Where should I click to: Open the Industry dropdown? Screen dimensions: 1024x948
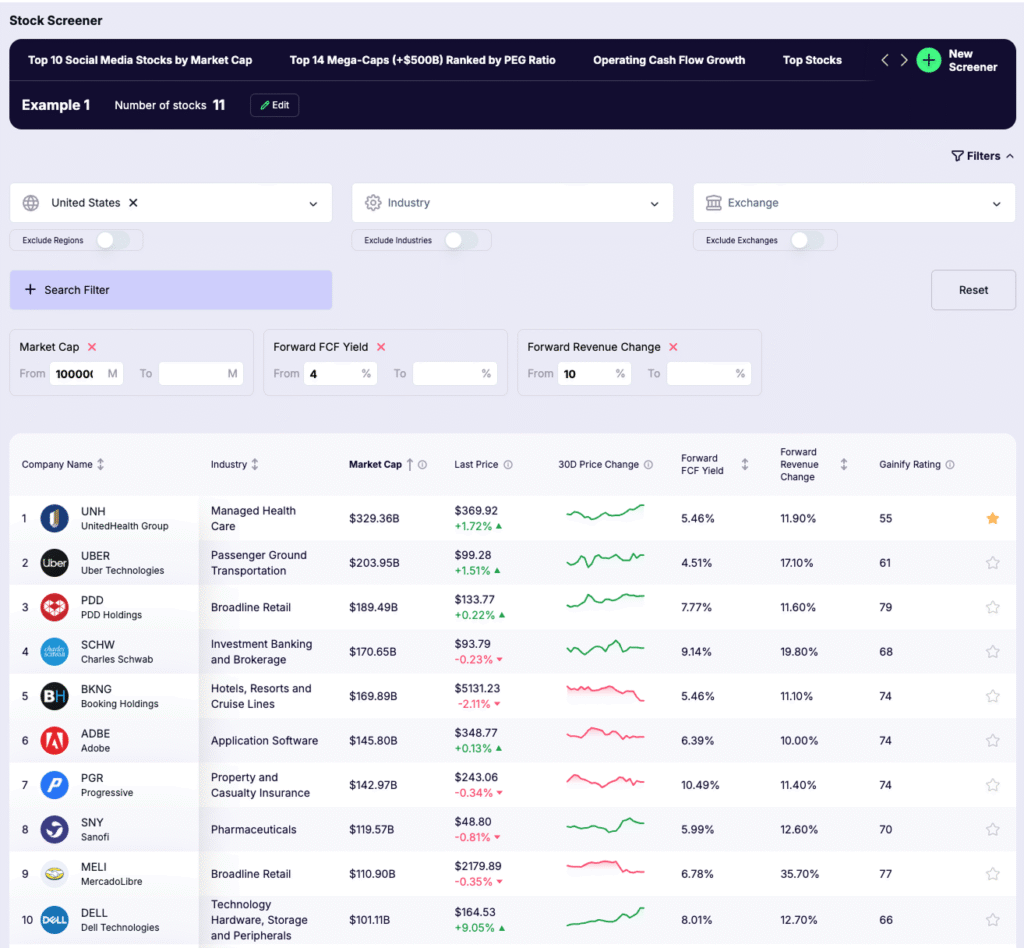(x=511, y=203)
